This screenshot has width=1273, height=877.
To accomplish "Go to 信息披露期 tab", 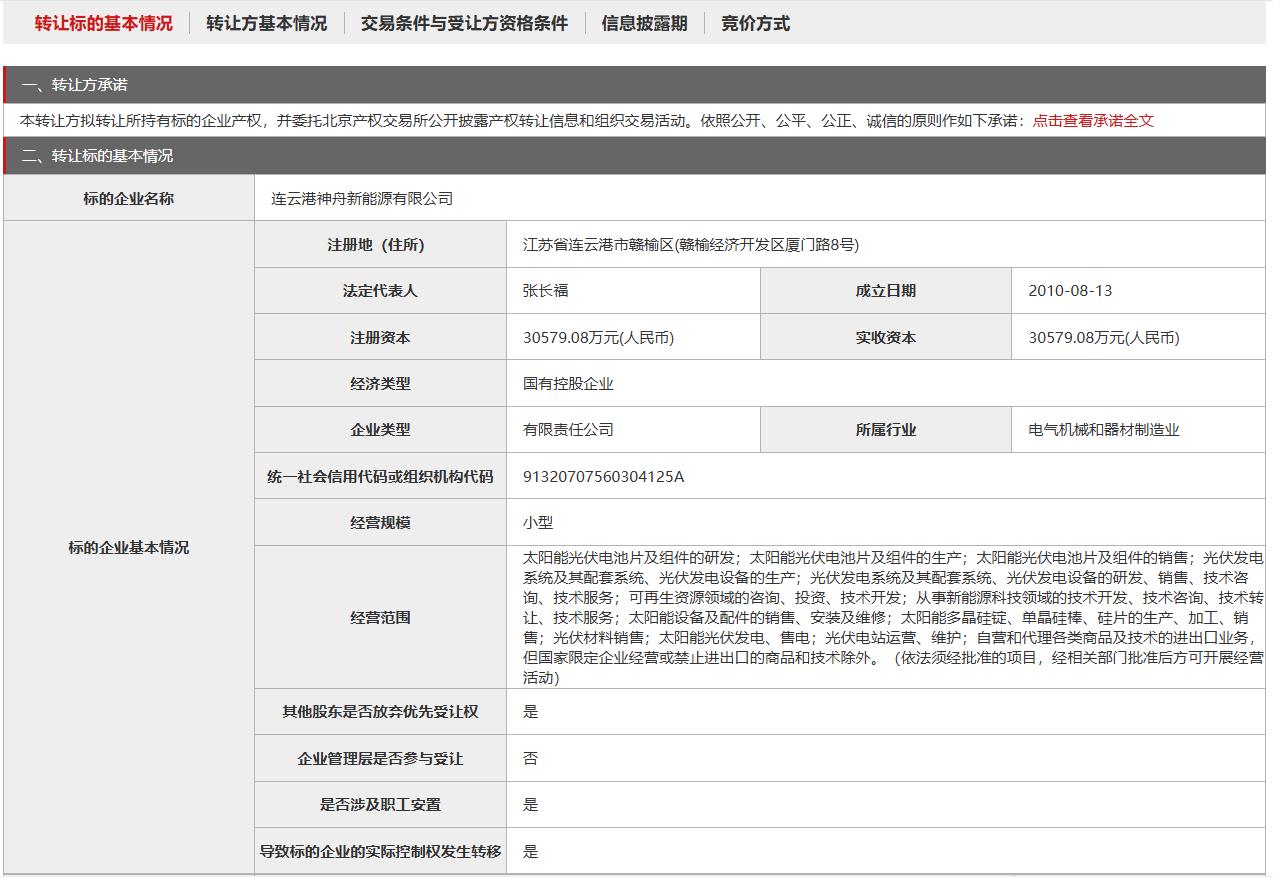I will [x=644, y=23].
